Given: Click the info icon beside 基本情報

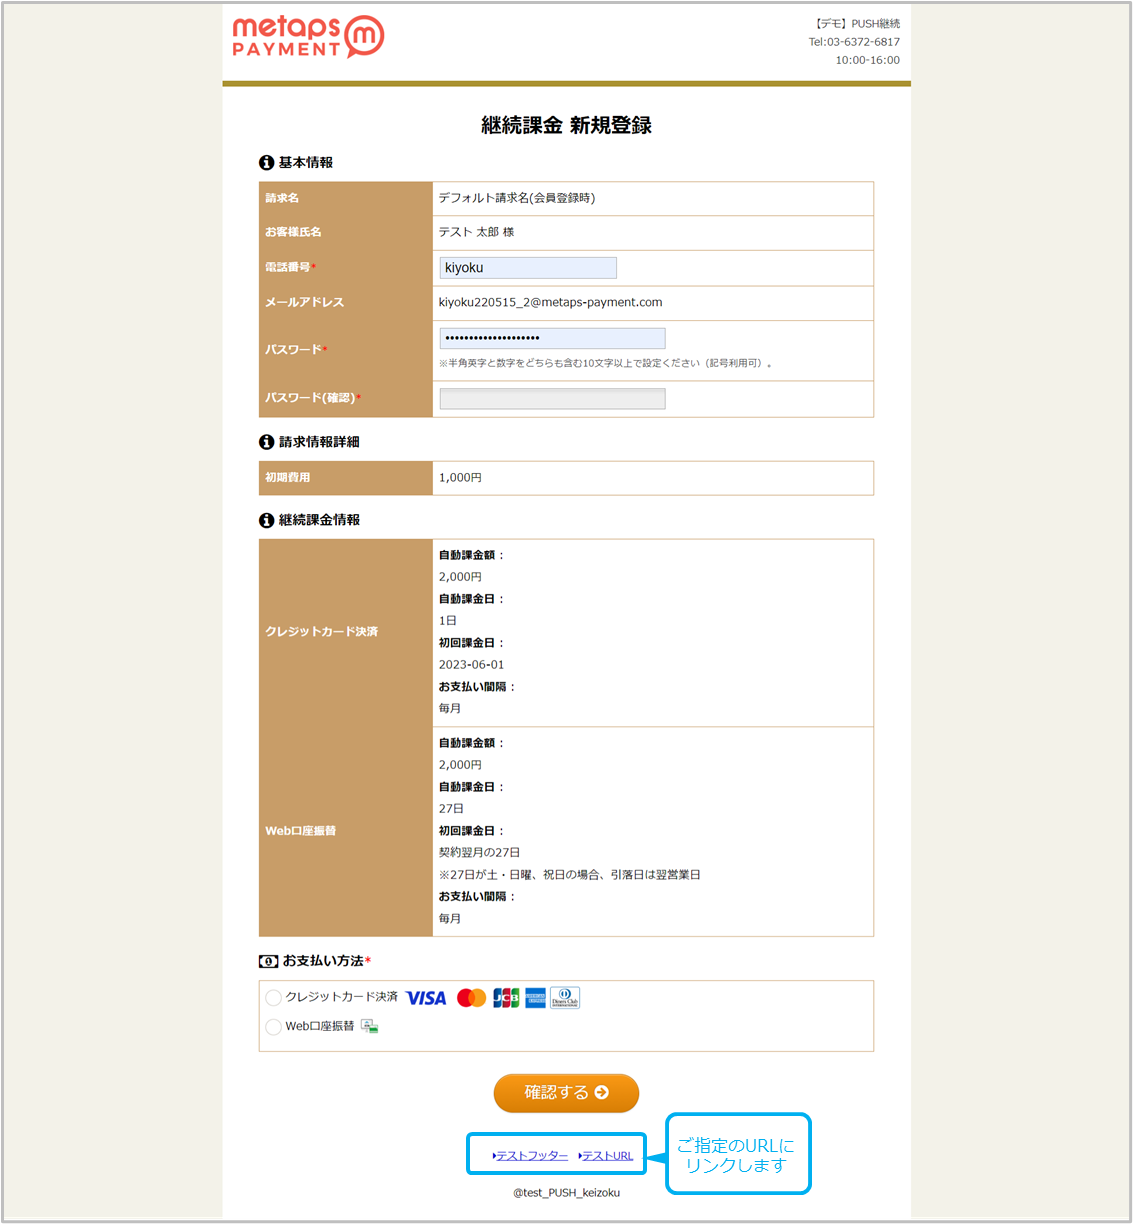Looking at the screenshot, I should (266, 163).
